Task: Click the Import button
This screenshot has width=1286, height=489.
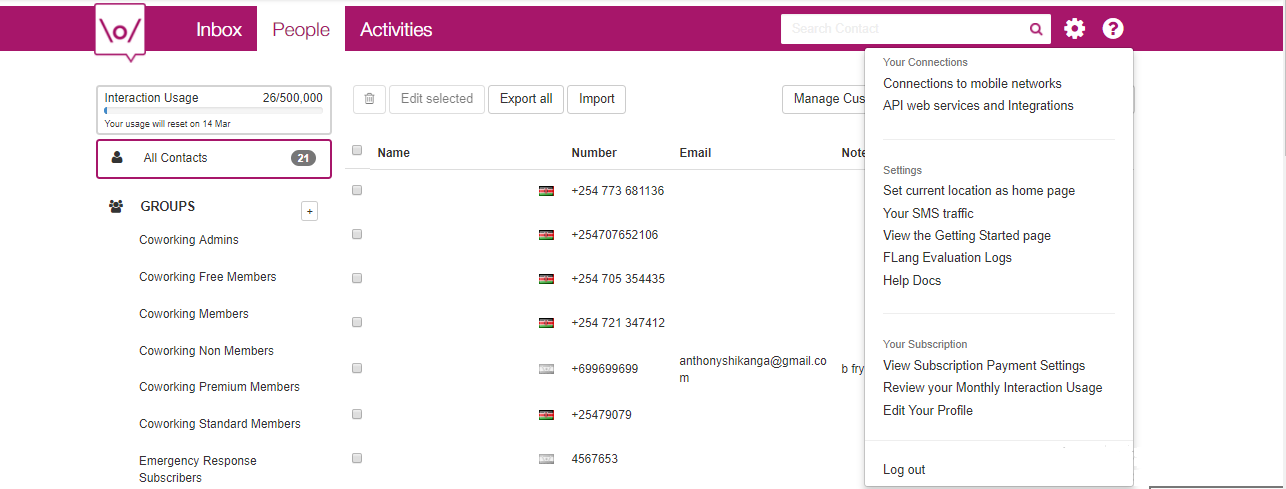Action: [597, 99]
